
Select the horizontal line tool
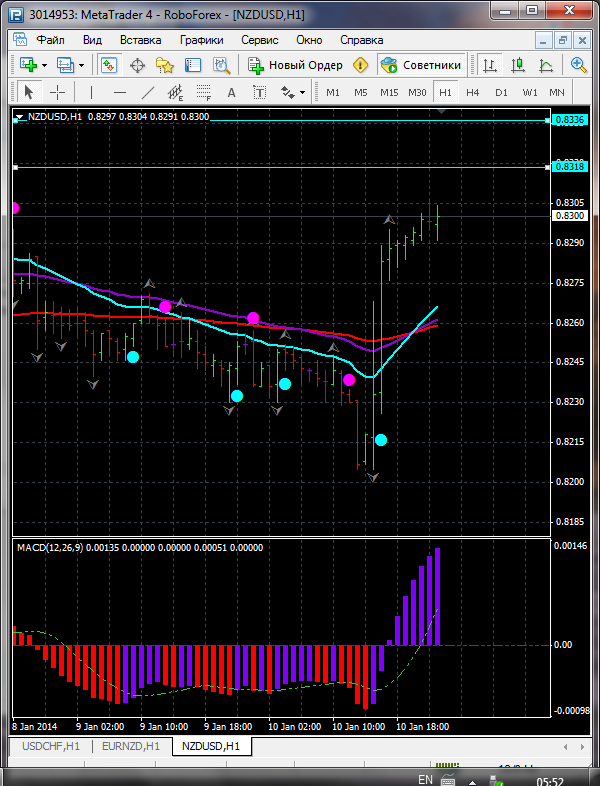[x=119, y=92]
